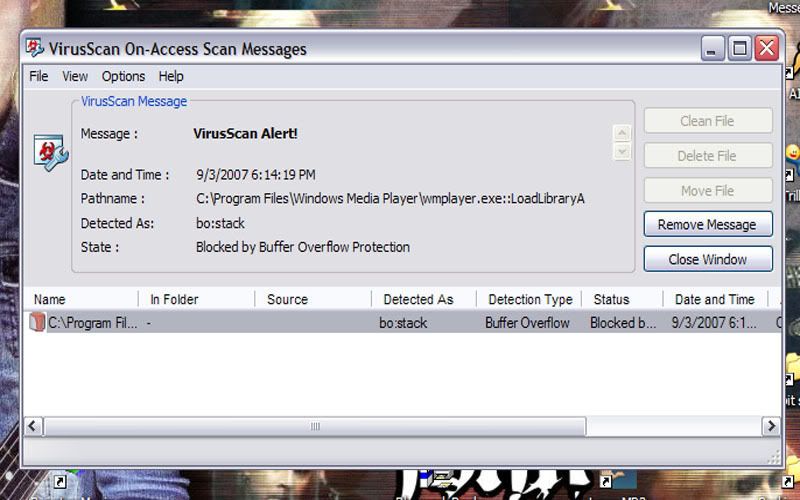Click the file icon in the C:\Program Fil... row
This screenshot has width=800, height=500.
pyautogui.click(x=37, y=322)
